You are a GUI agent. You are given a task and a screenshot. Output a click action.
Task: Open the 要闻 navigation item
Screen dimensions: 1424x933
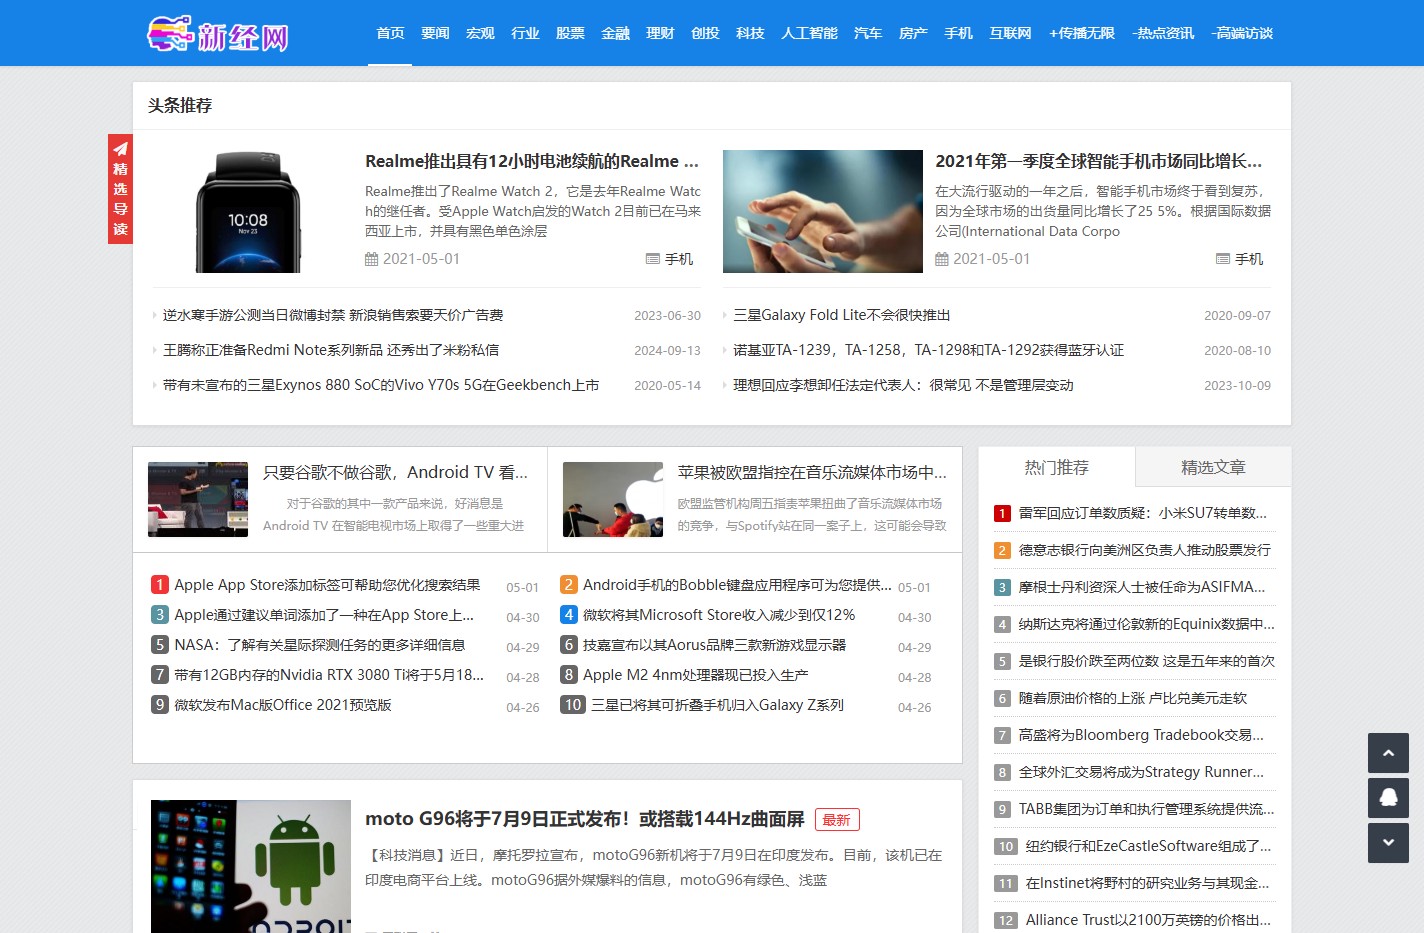click(435, 33)
